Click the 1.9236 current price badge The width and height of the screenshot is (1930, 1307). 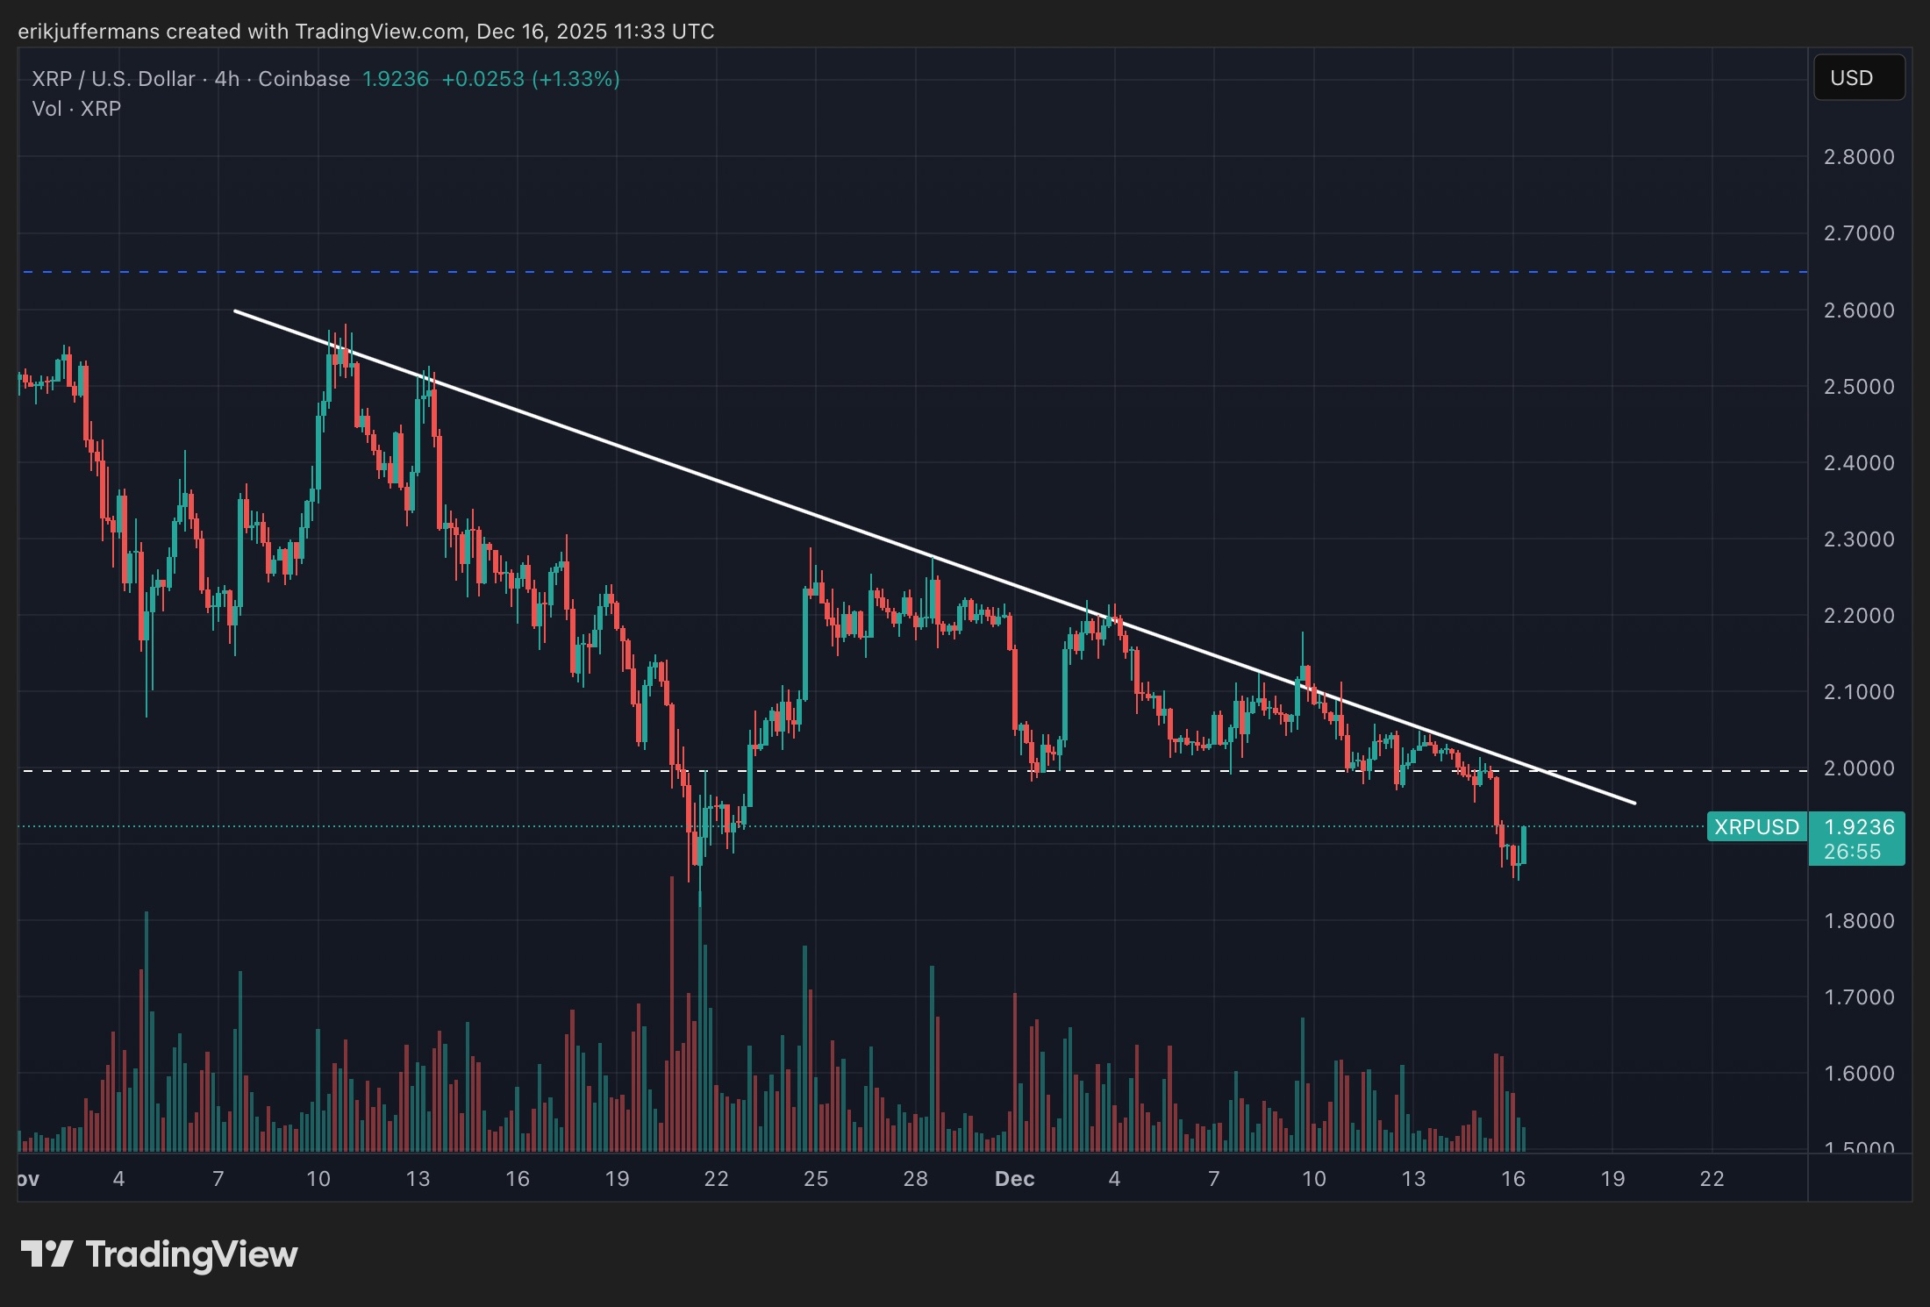click(x=1858, y=827)
